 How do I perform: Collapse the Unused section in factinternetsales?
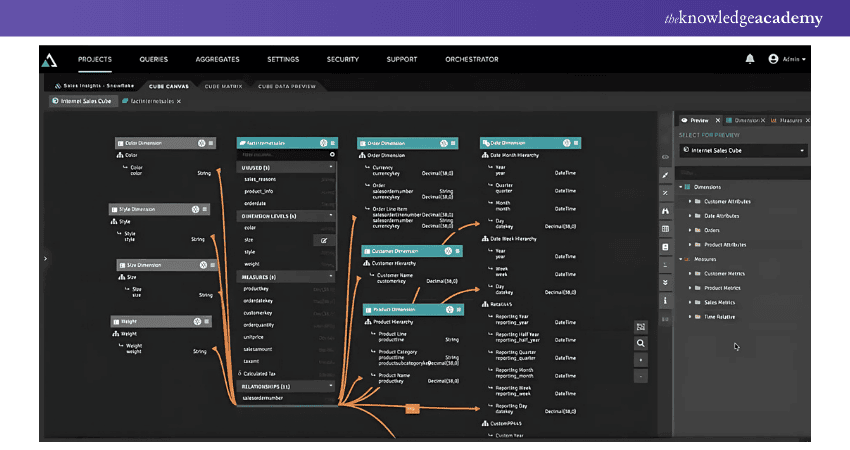[x=331, y=167]
